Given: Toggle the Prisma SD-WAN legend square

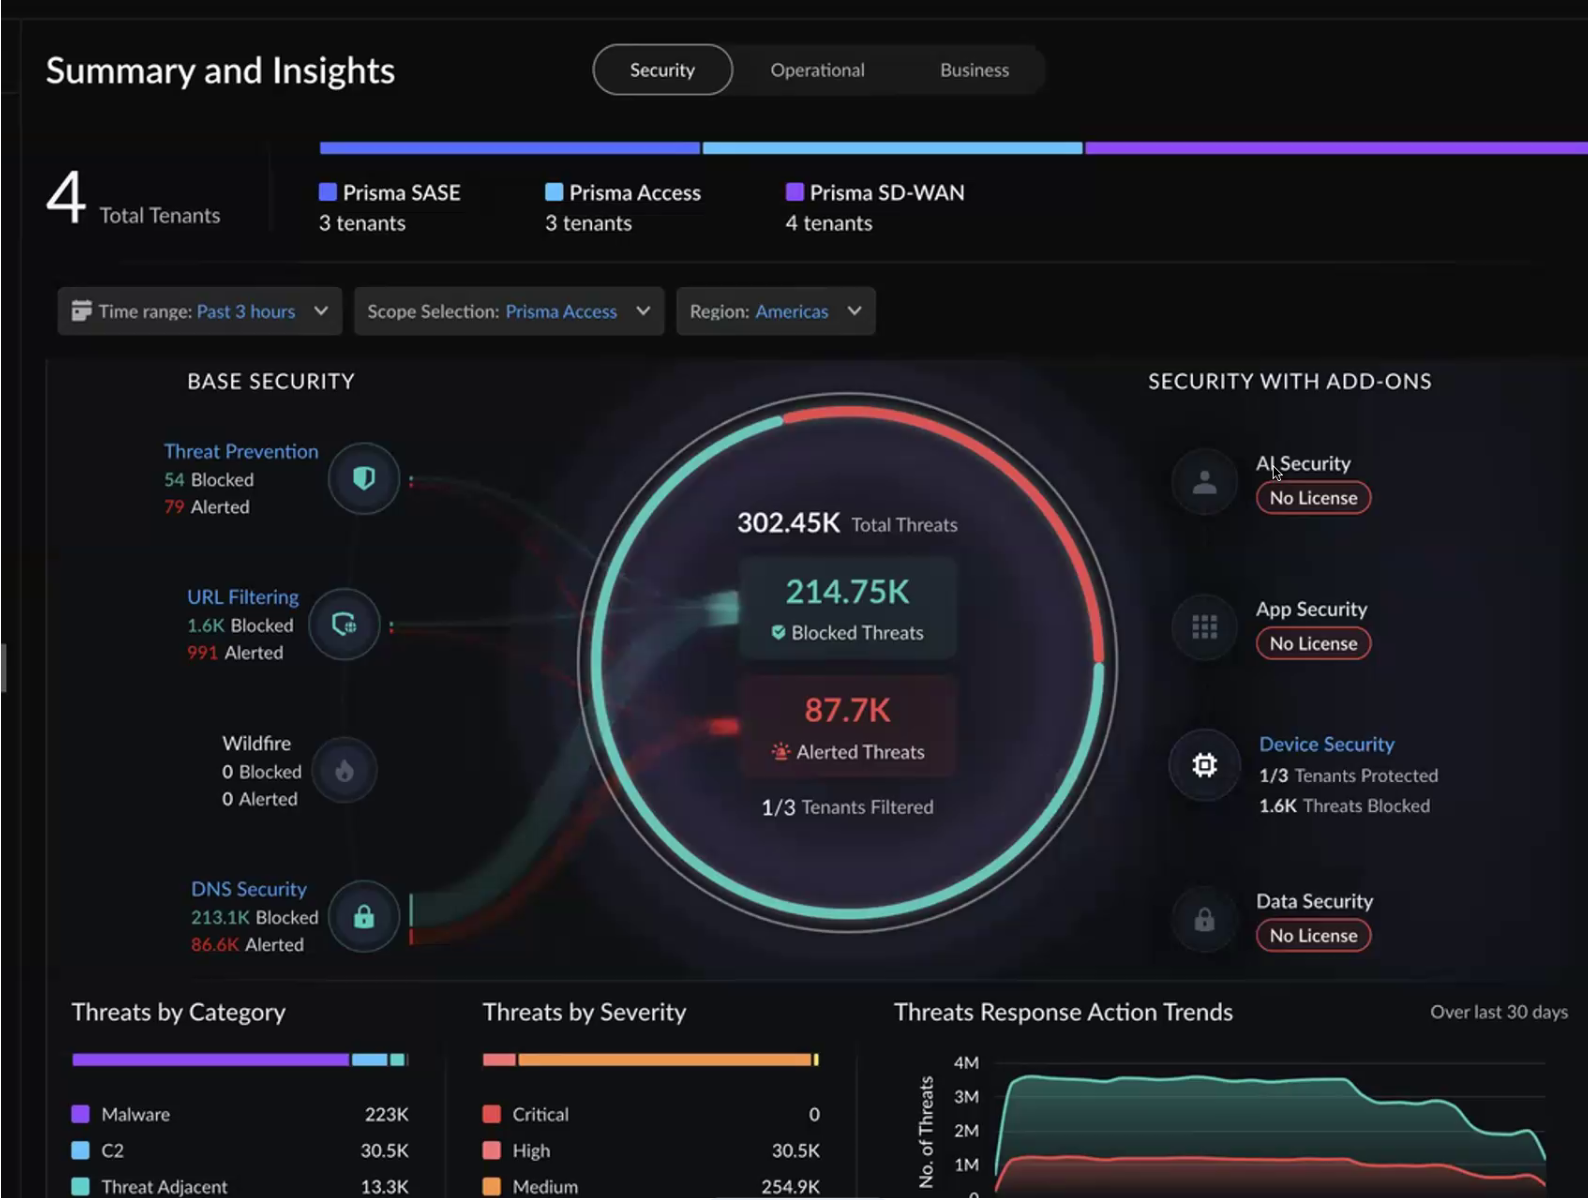Looking at the screenshot, I should click(x=795, y=192).
